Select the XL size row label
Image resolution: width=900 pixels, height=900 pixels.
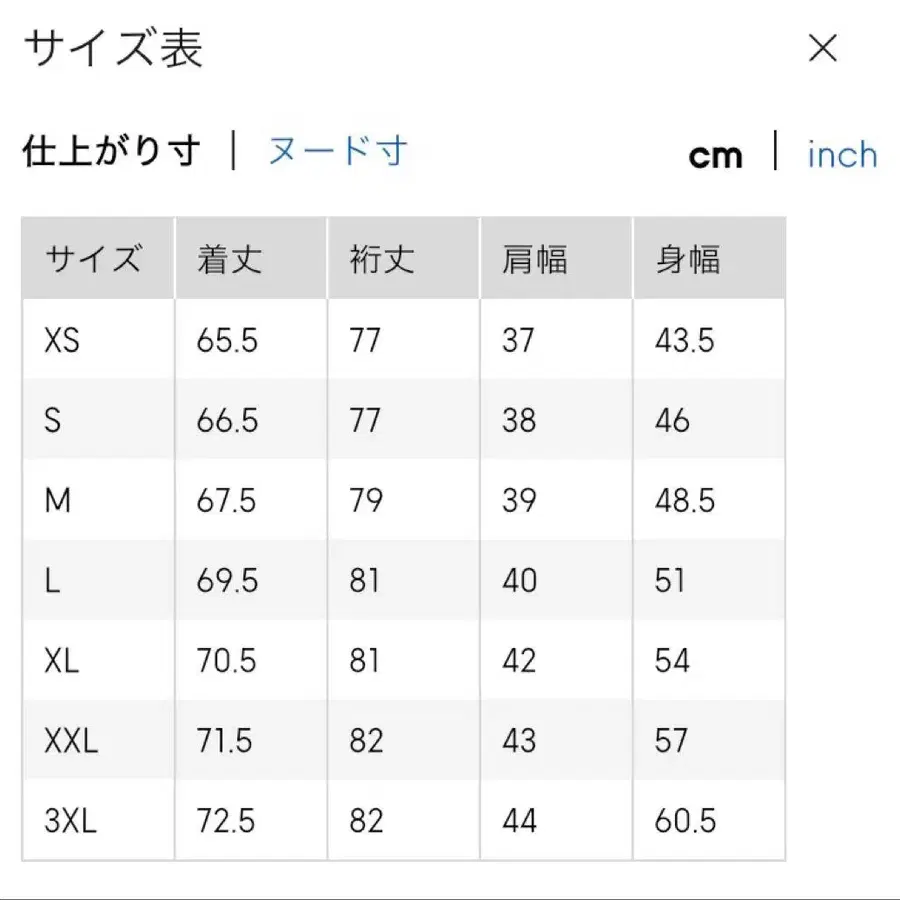click(x=62, y=661)
